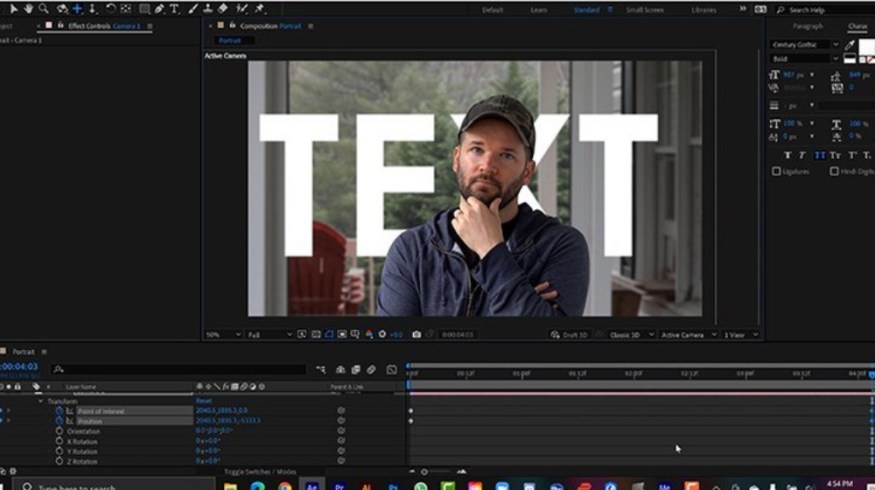The image size is (875, 490).
Task: Collapse the Transform property group
Action: tap(41, 401)
